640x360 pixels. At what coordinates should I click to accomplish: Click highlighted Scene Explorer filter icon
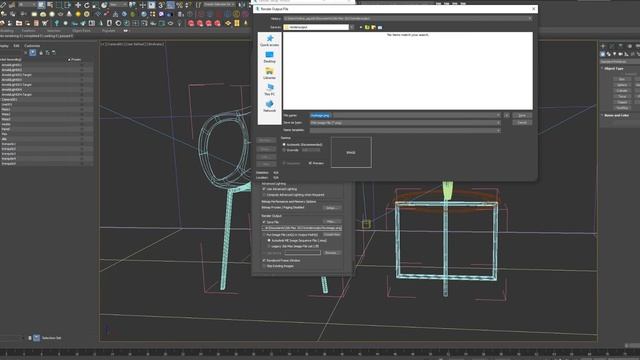[x=33, y=53]
